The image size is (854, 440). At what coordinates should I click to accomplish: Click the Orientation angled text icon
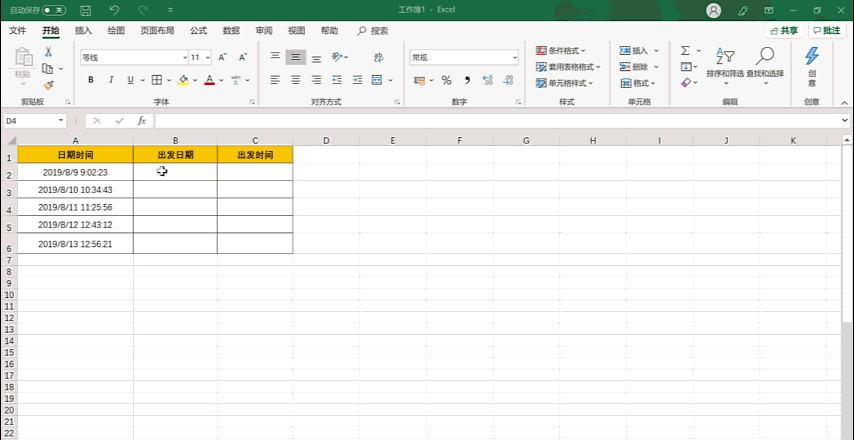(x=338, y=57)
